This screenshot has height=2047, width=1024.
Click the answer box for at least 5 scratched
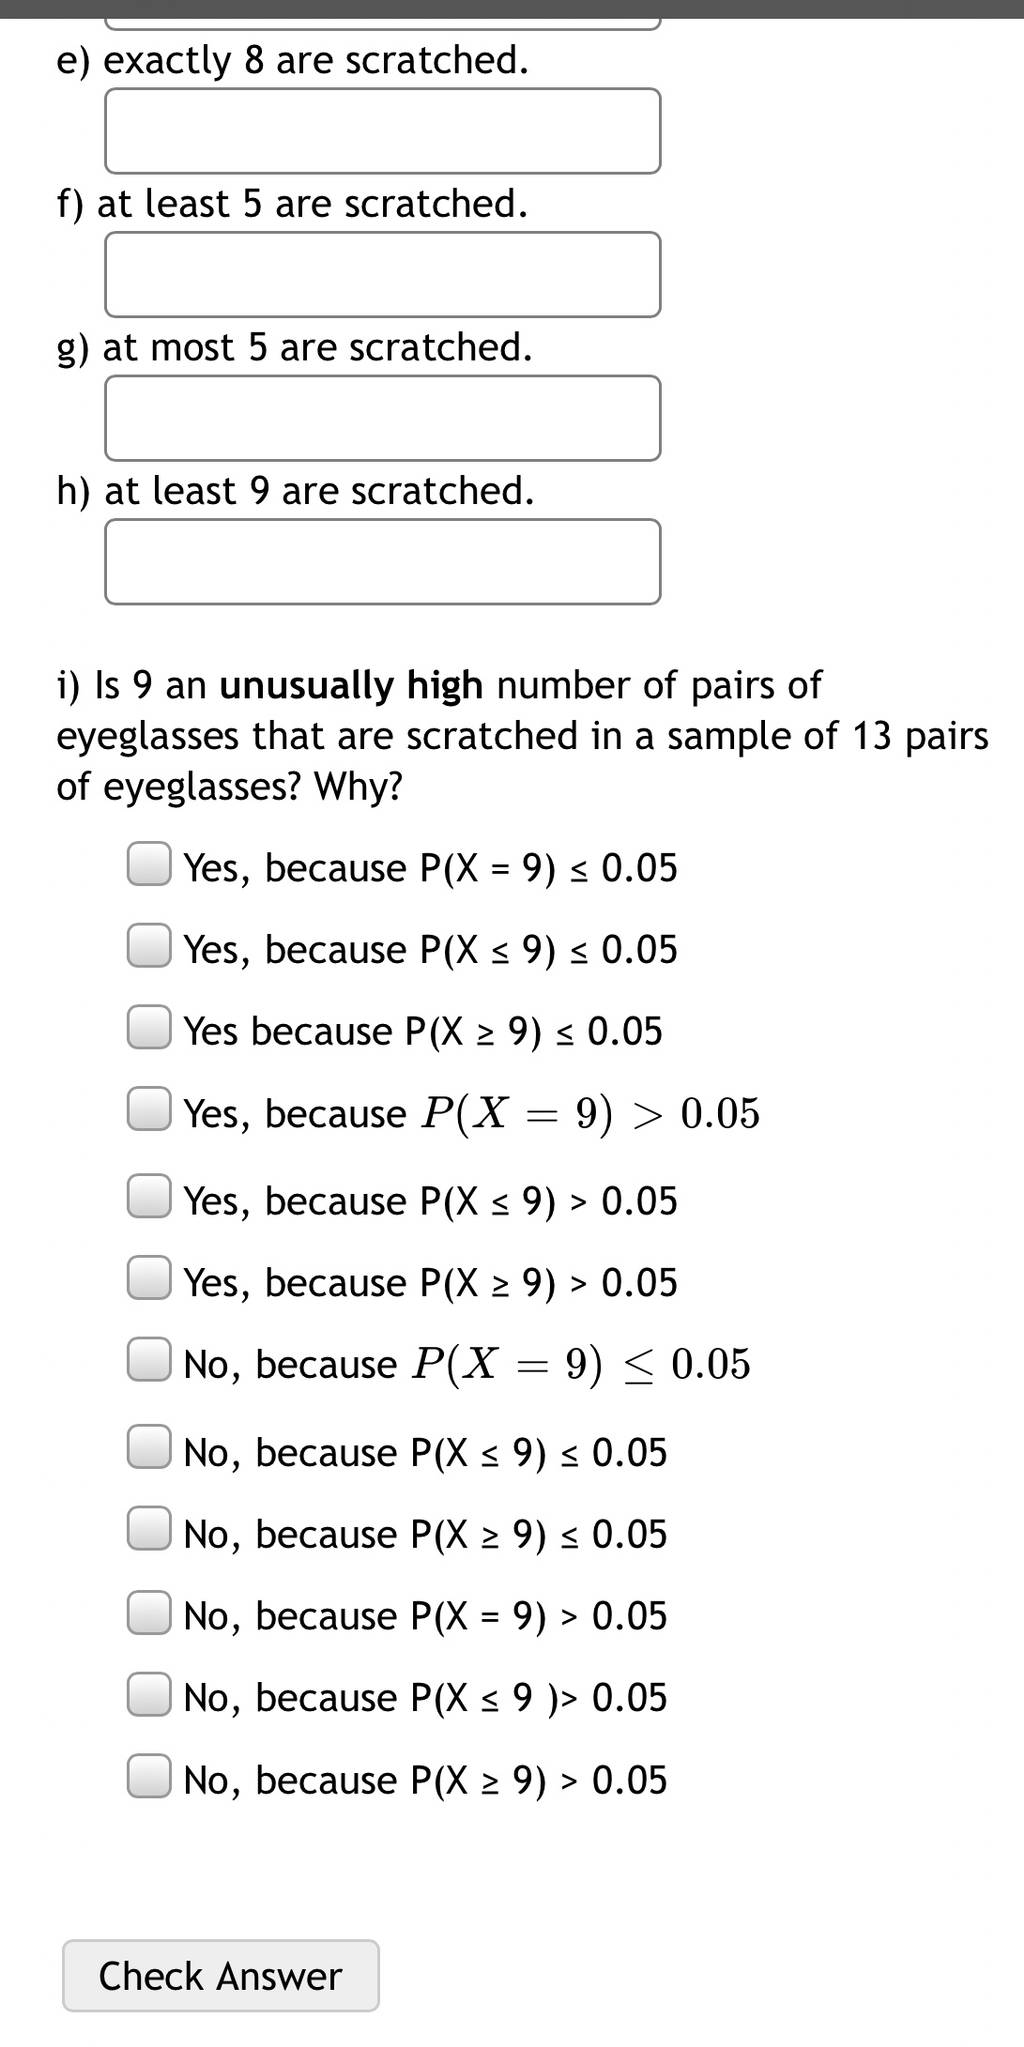point(382,275)
